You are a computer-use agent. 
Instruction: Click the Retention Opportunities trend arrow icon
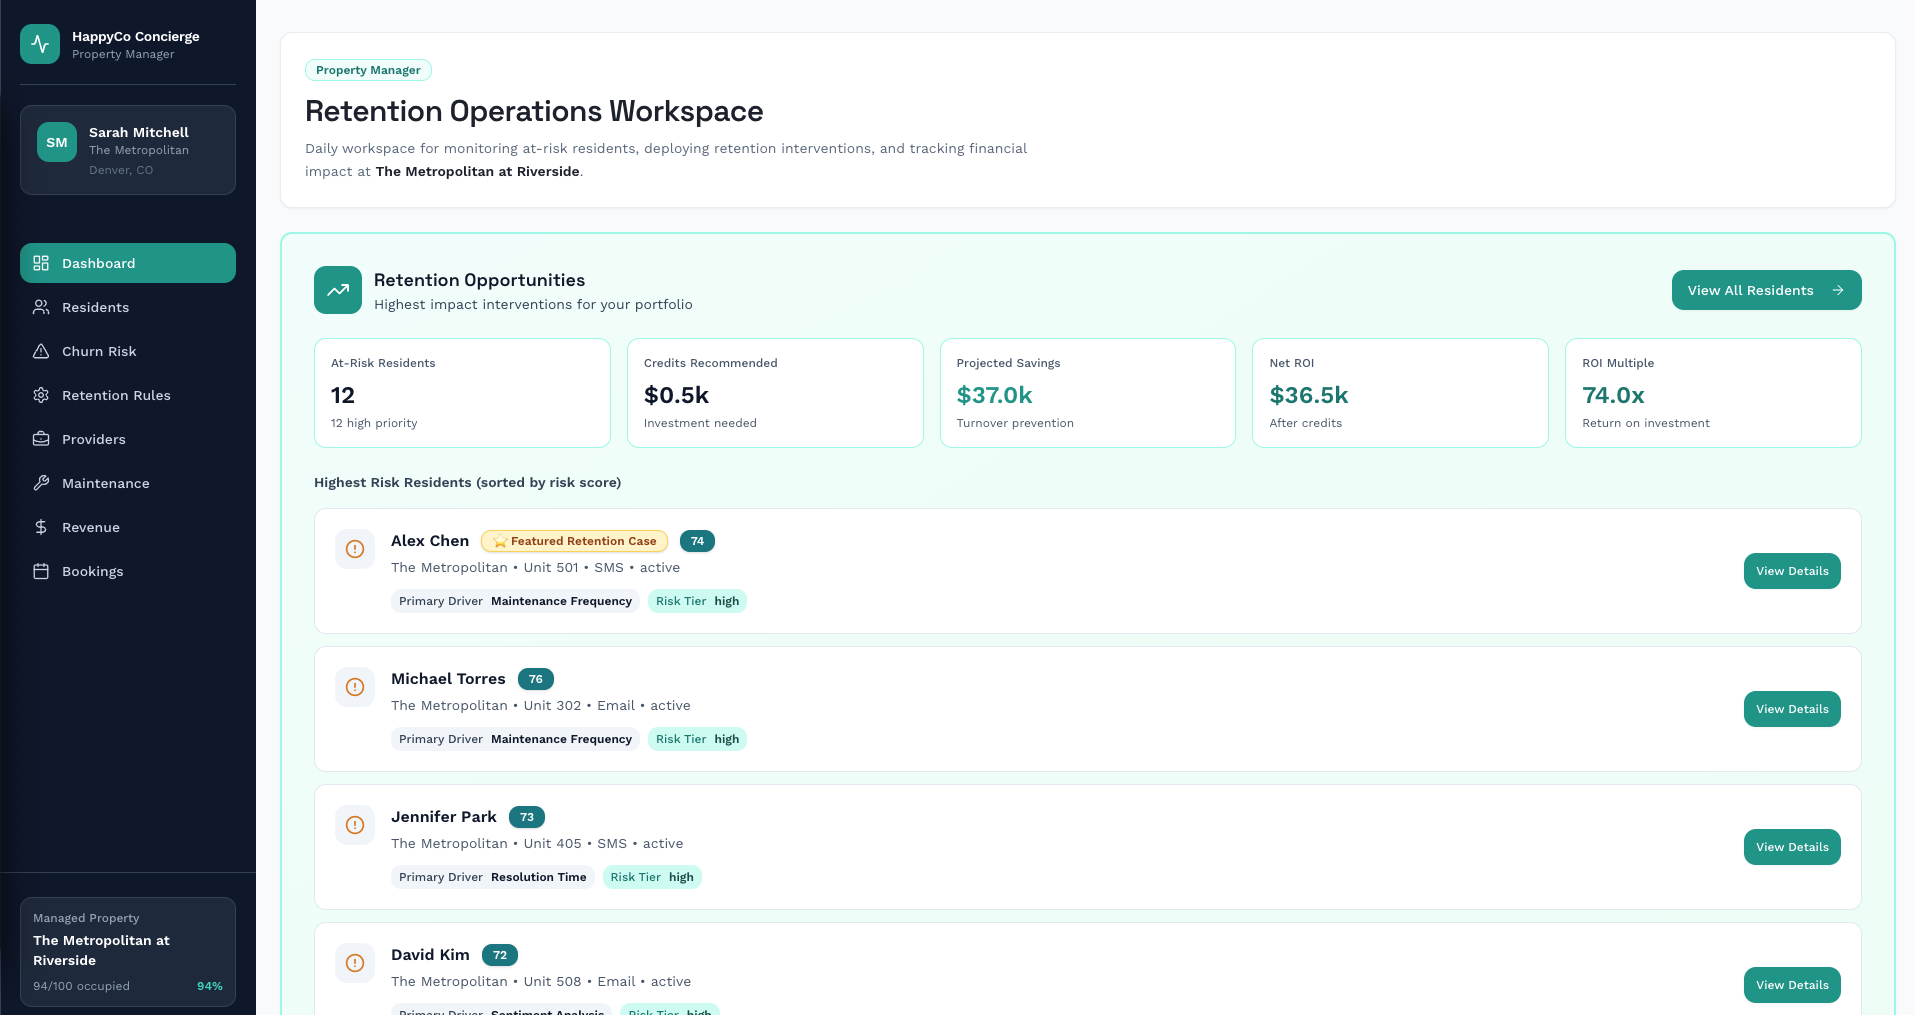point(338,290)
